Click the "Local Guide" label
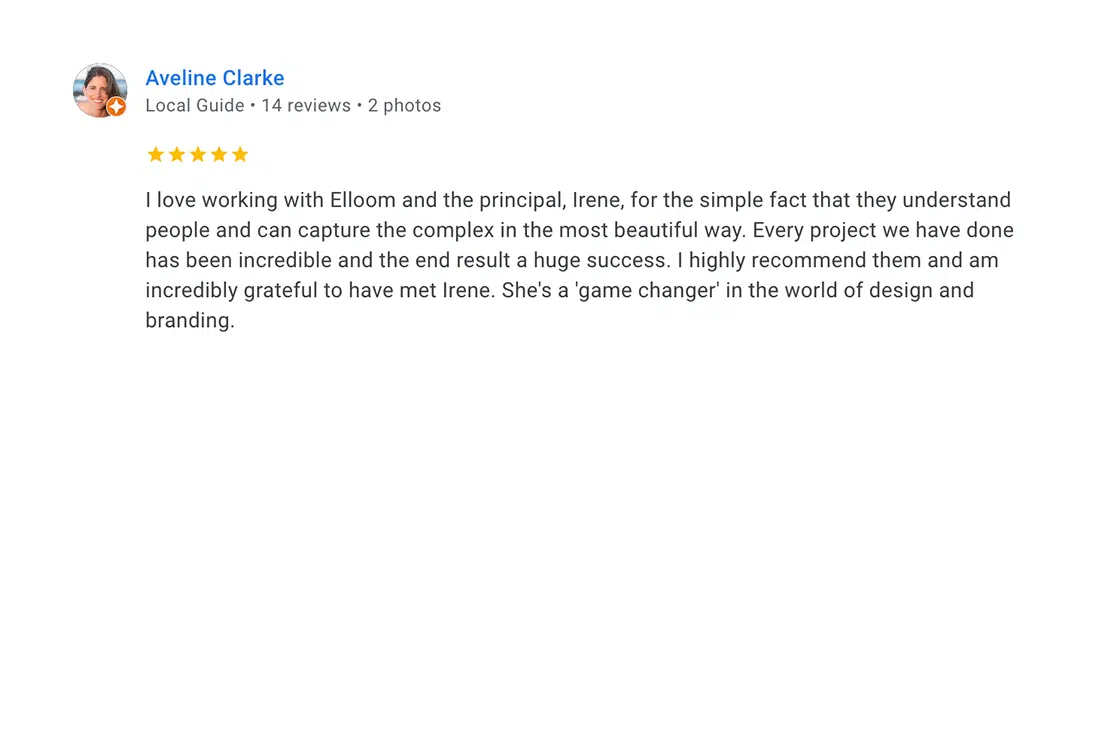This screenshot has width=1100, height=731. 194,105
